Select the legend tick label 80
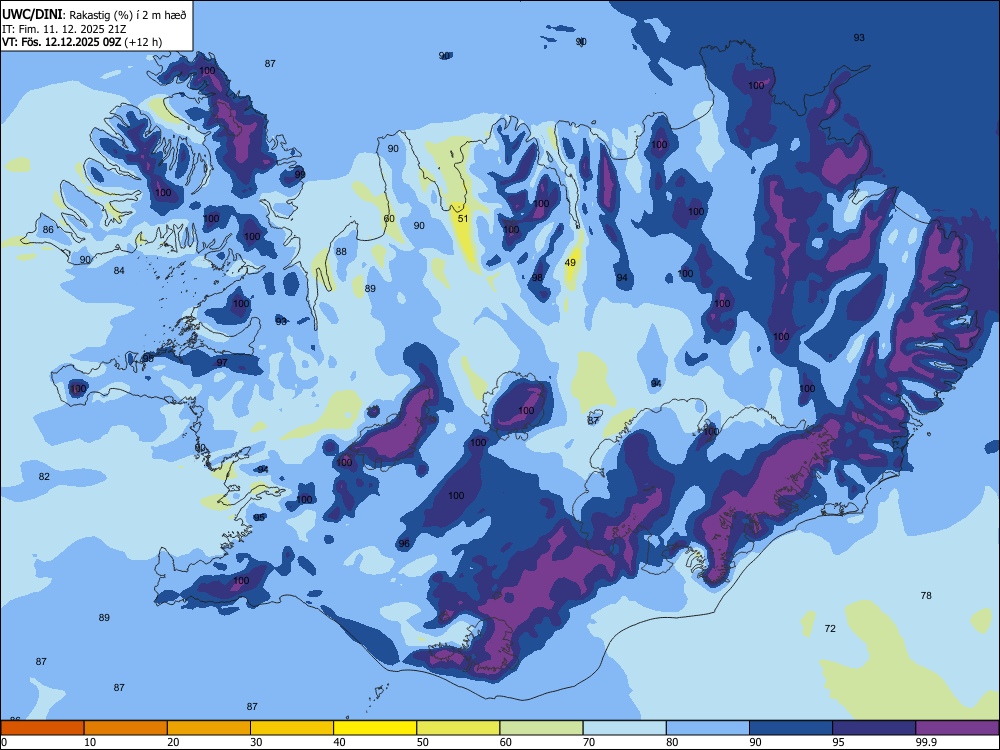Screen dimensions: 1000x750 click(672, 742)
